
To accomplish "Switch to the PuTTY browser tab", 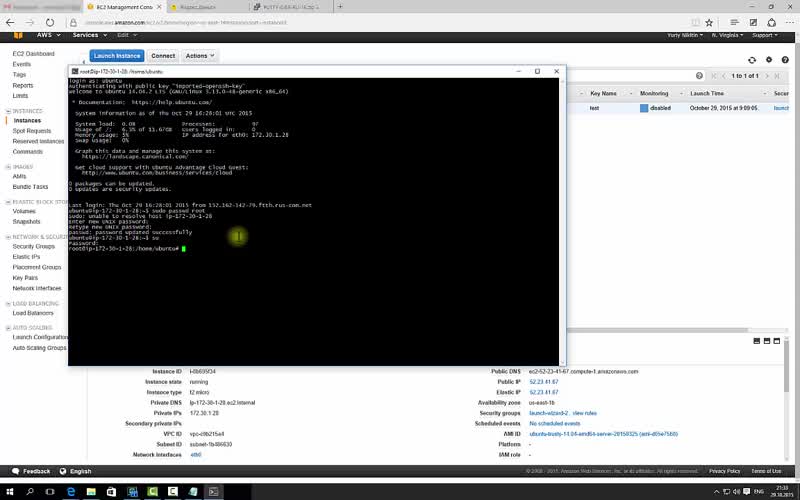I will point(291,7).
